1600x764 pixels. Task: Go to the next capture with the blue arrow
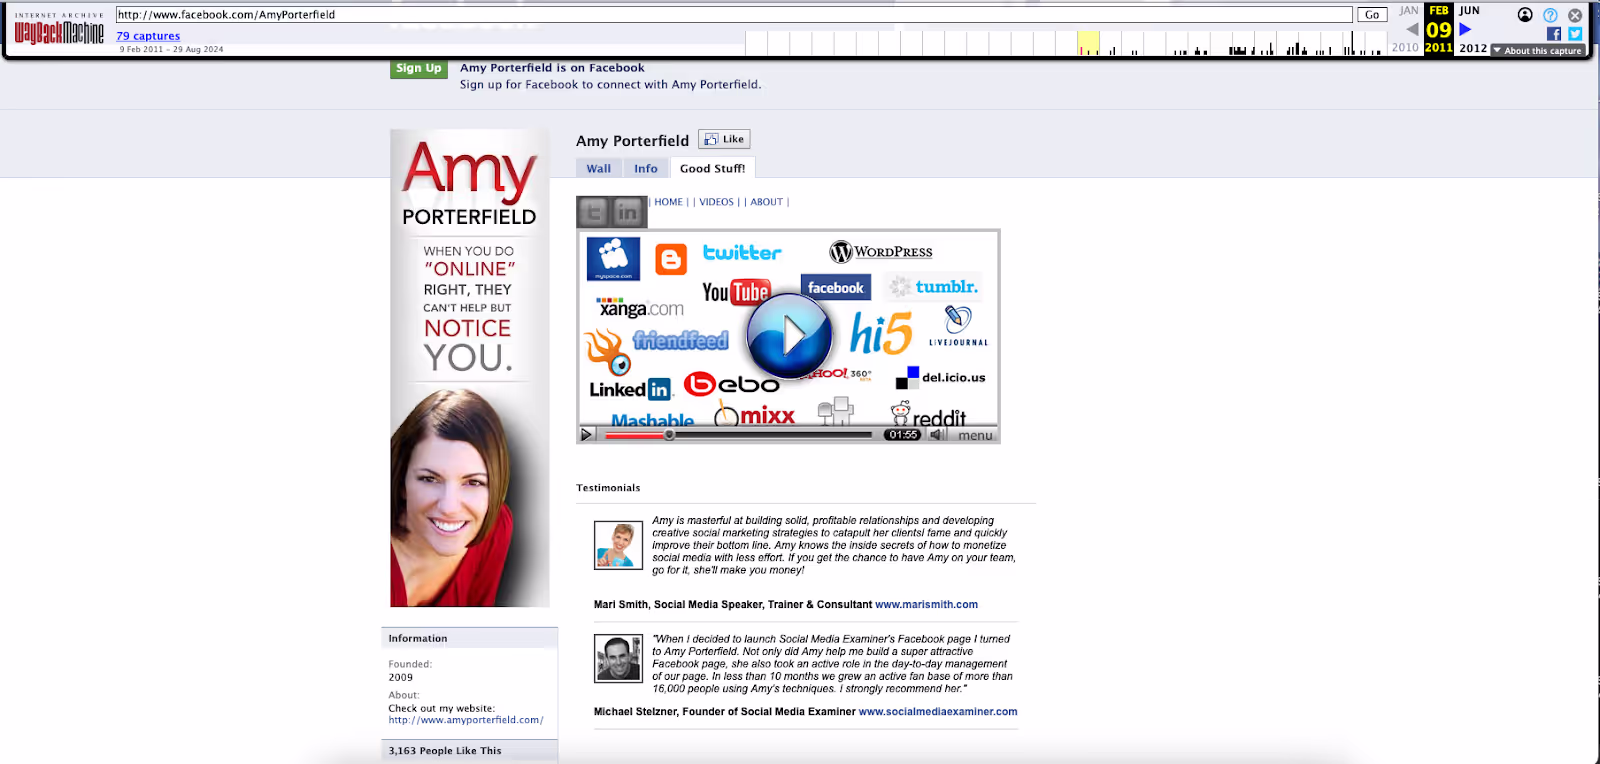tap(1465, 29)
